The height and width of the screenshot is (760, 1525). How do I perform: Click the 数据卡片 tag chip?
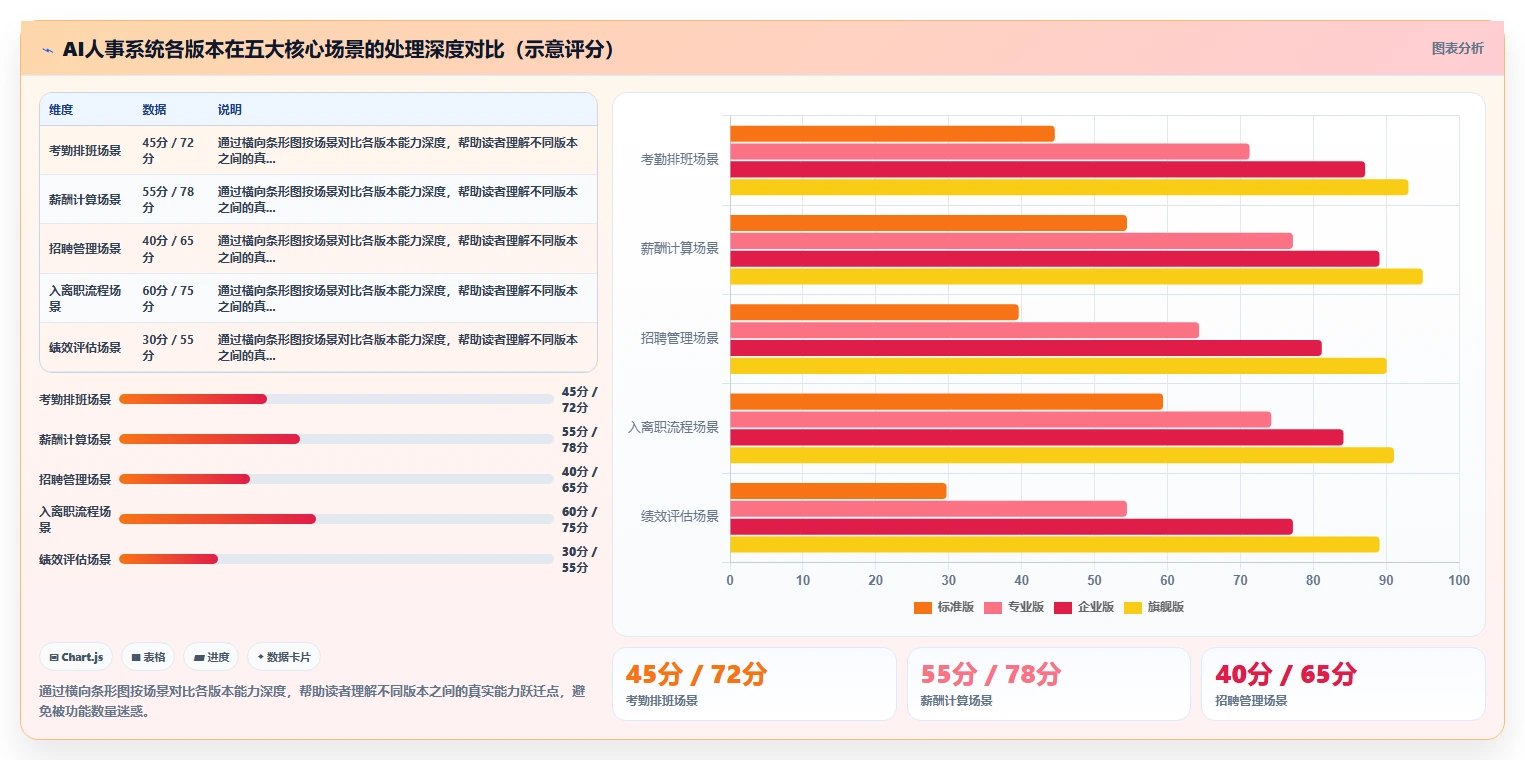pos(284,657)
